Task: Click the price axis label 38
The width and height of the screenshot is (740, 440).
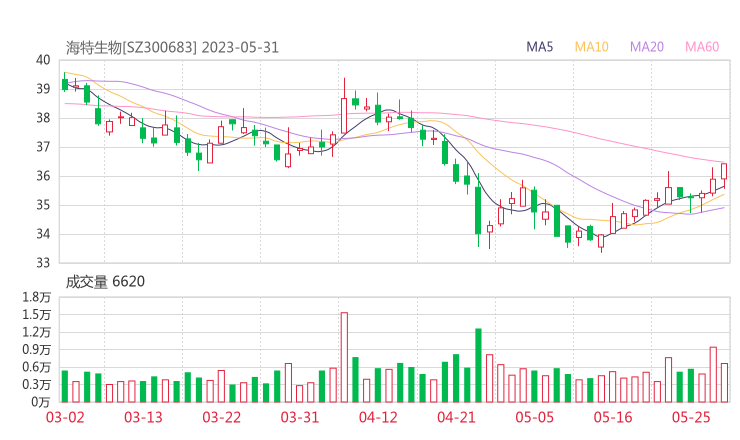Action: [43, 118]
